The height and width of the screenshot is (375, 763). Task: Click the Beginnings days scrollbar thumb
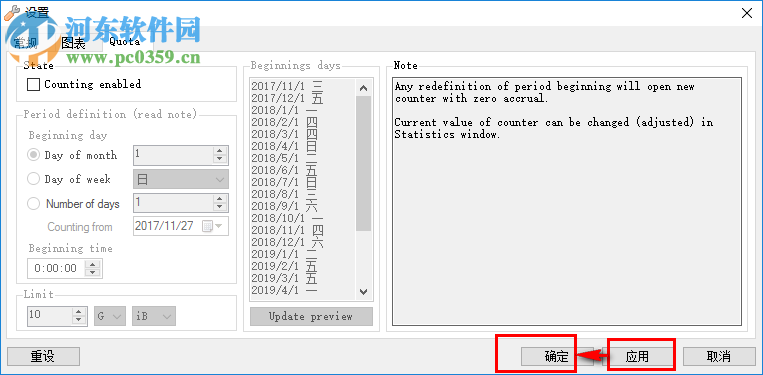363,163
